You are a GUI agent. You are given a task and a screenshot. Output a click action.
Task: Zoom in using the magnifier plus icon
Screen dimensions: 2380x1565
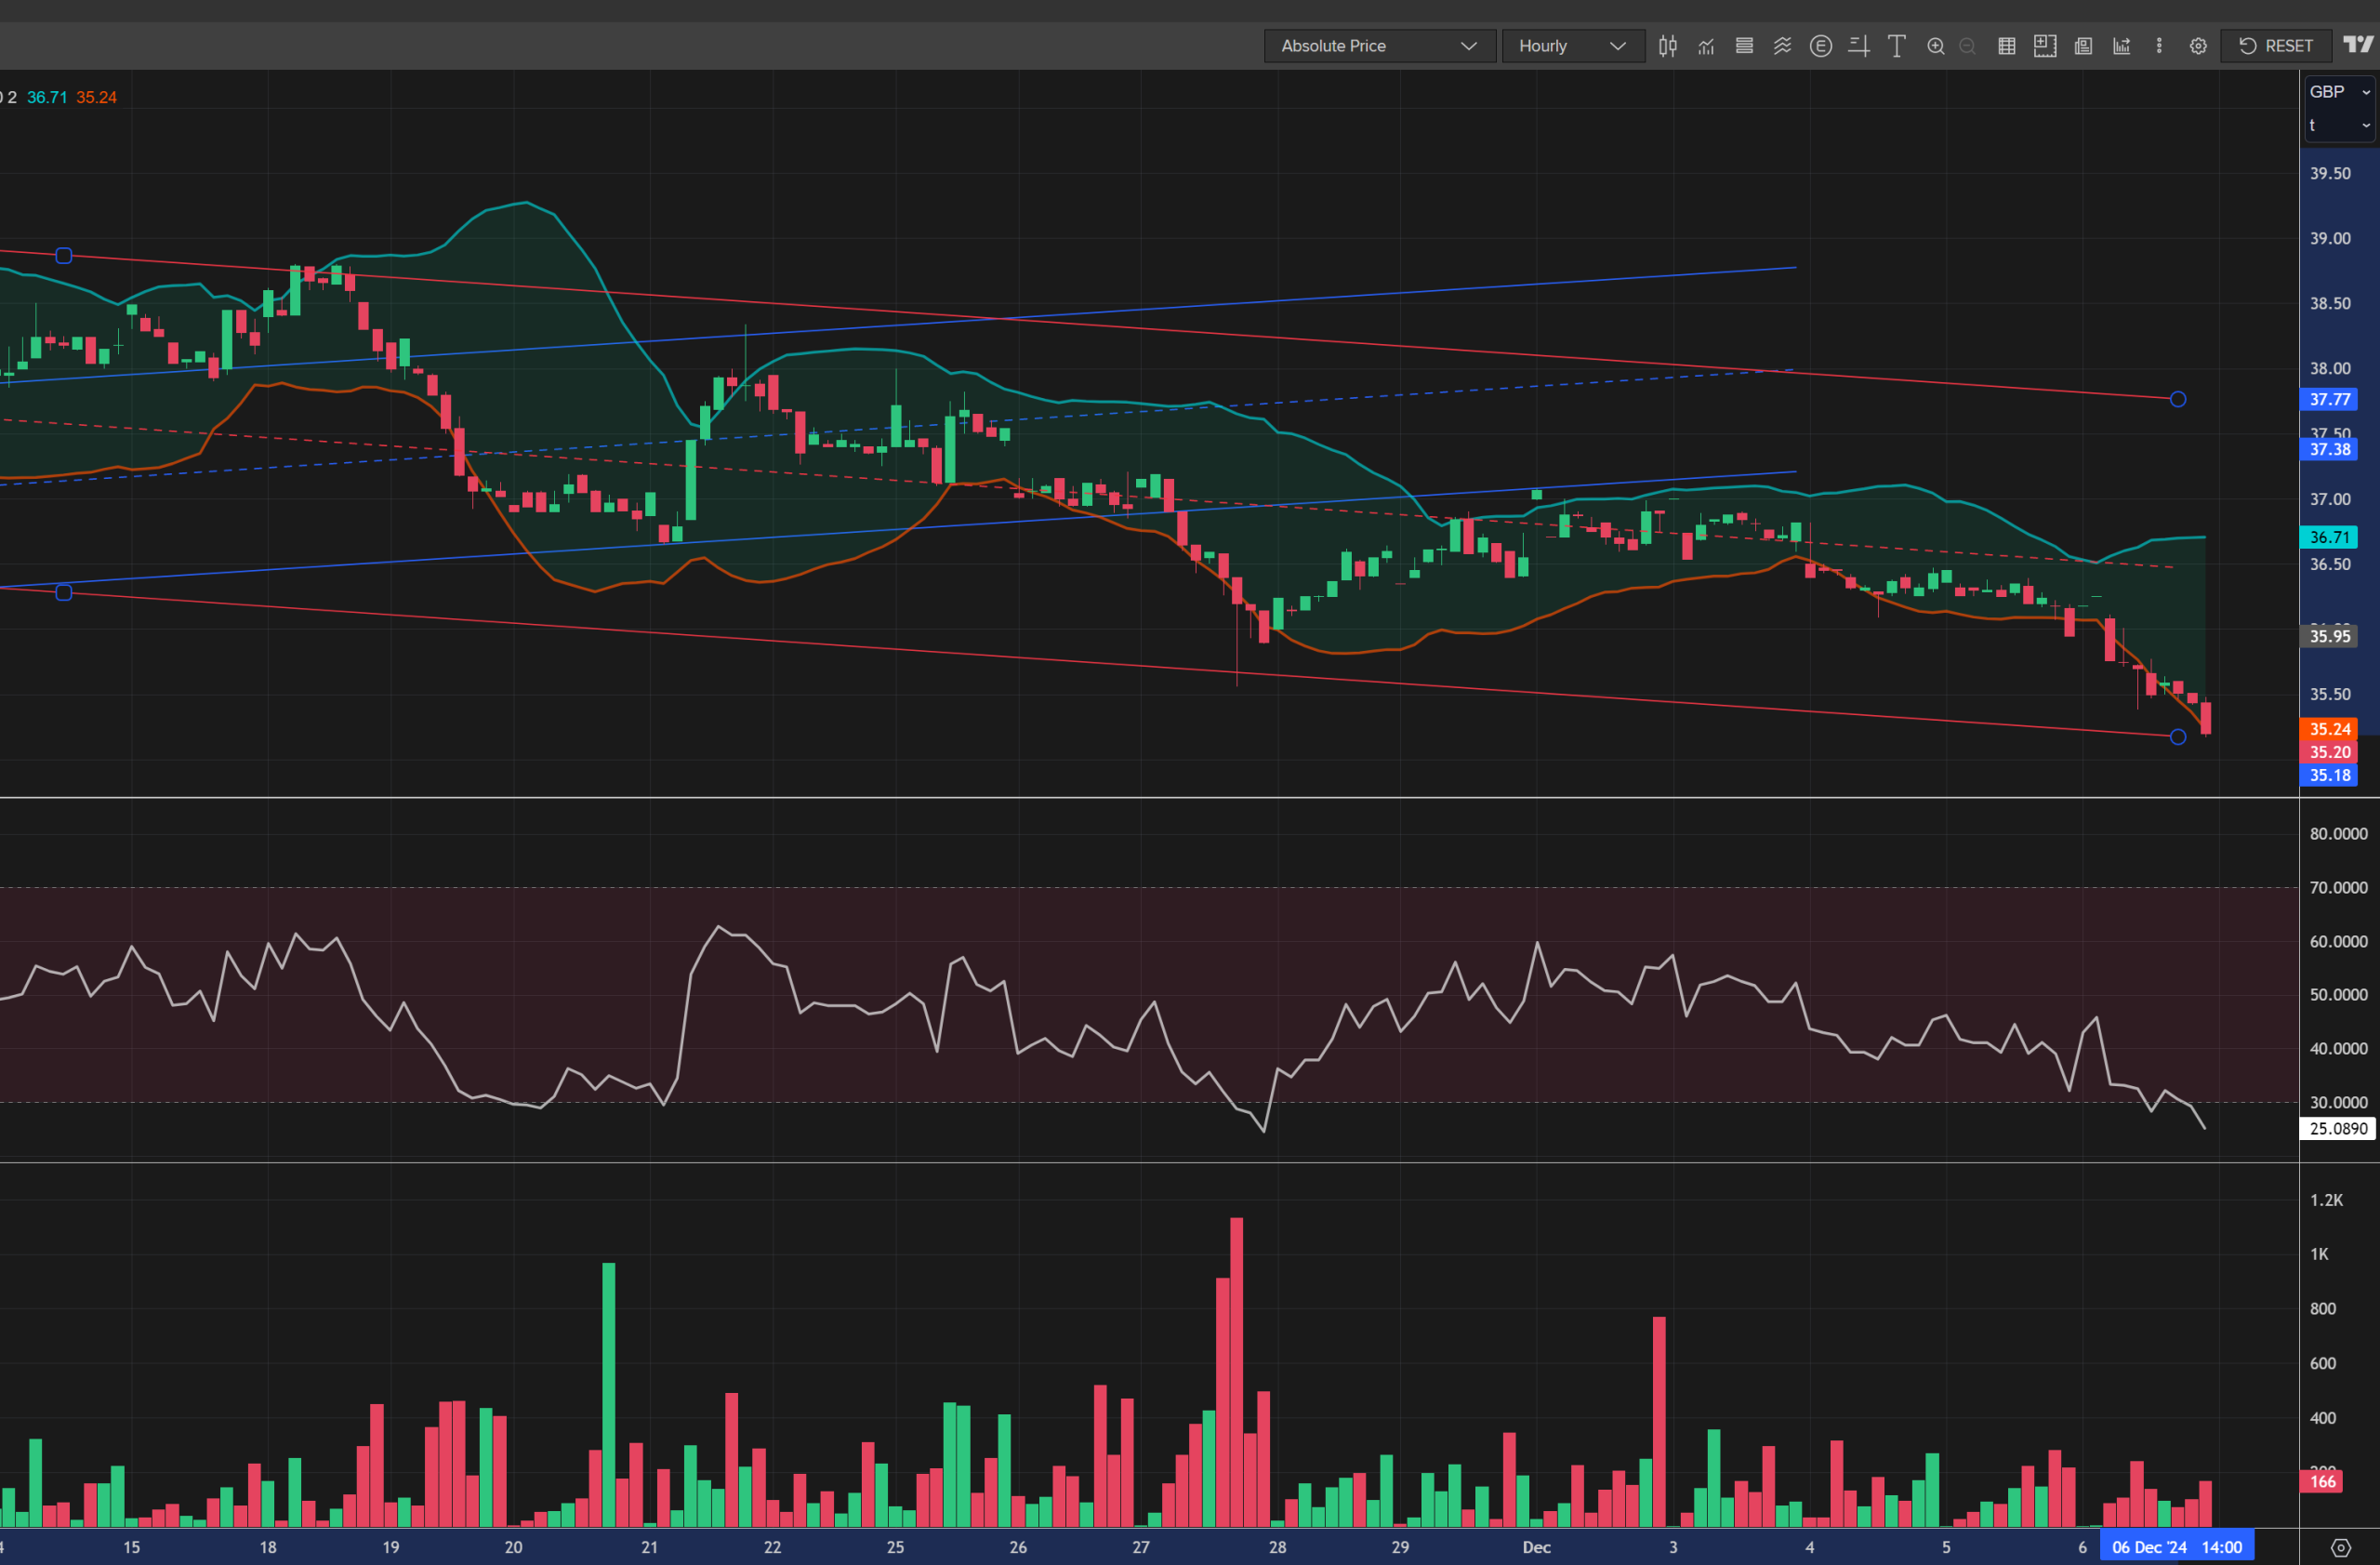pyautogui.click(x=1936, y=46)
